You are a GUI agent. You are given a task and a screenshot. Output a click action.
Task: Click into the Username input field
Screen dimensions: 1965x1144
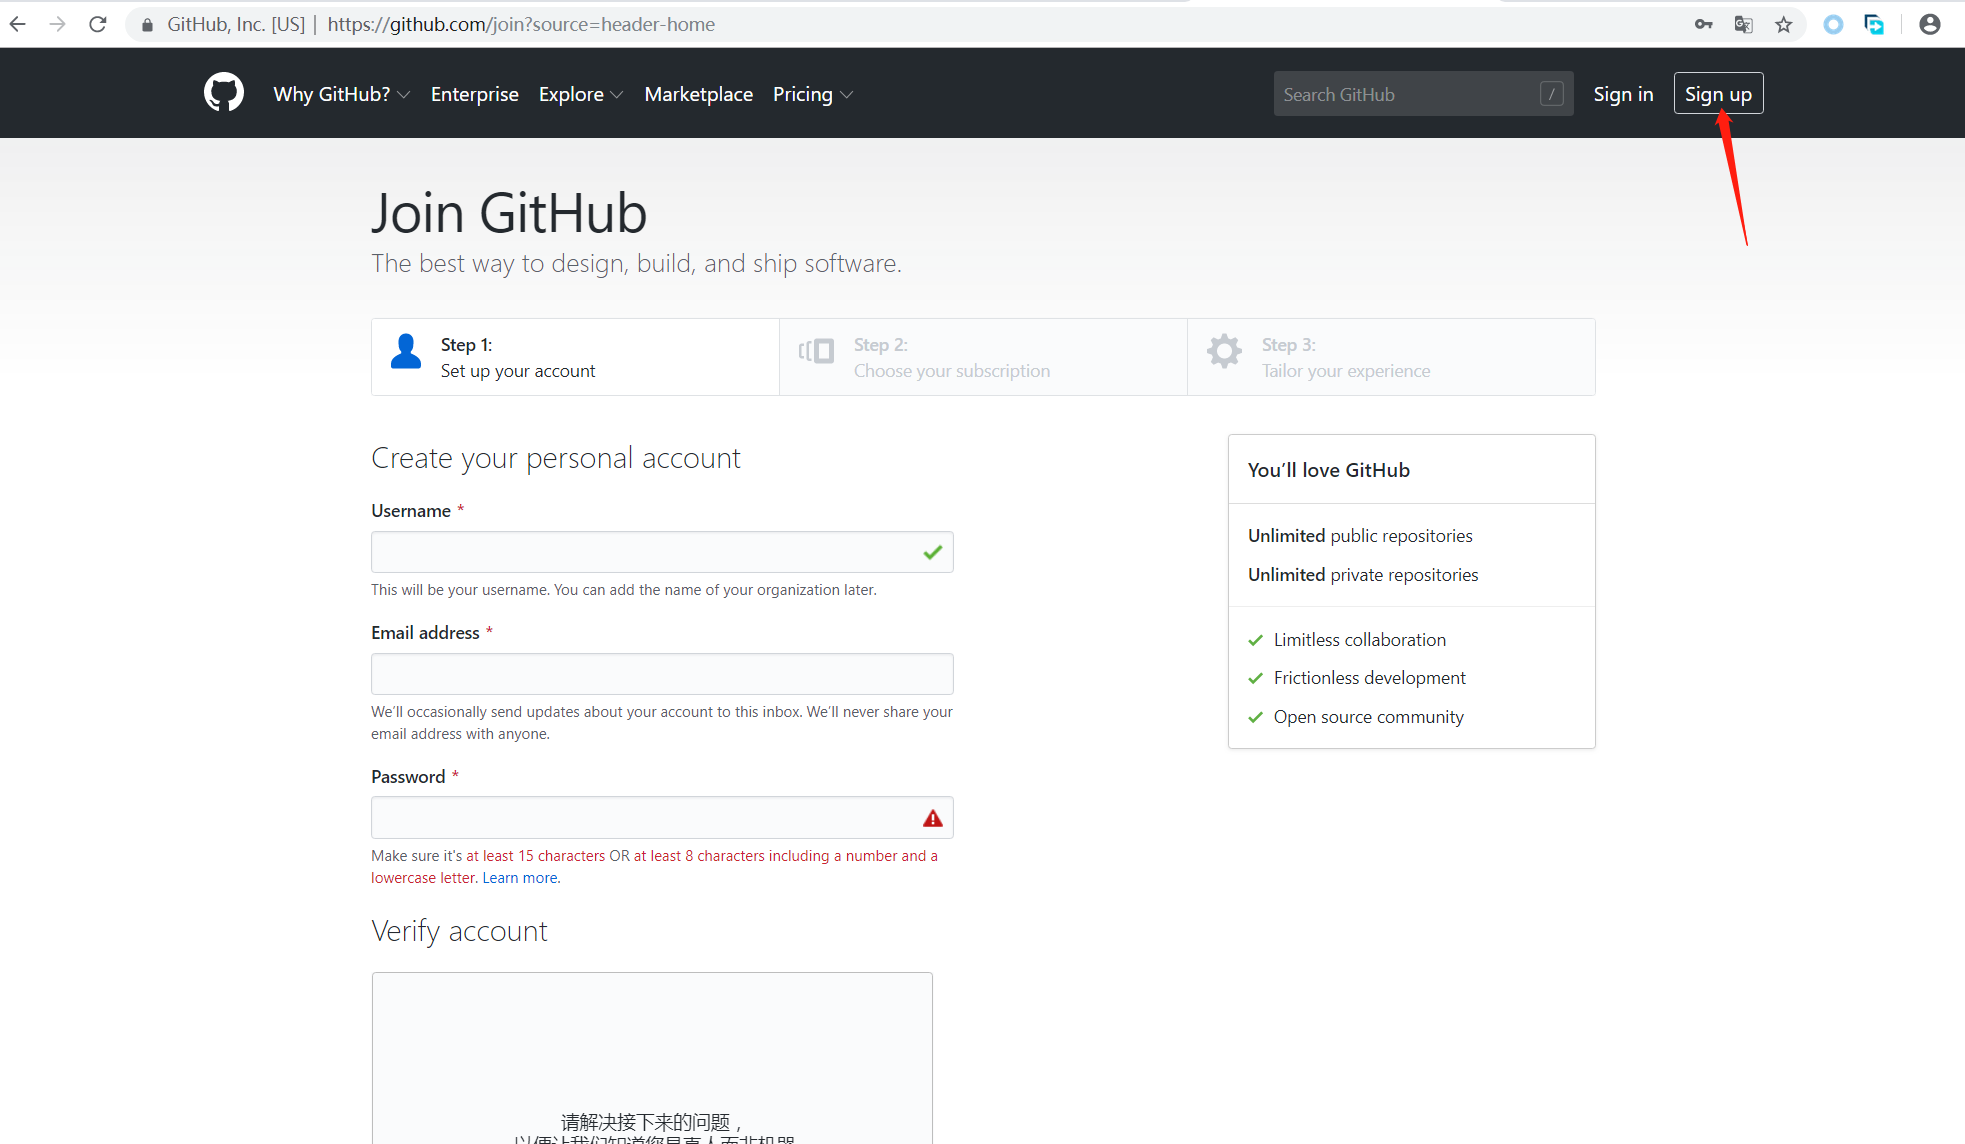(662, 552)
